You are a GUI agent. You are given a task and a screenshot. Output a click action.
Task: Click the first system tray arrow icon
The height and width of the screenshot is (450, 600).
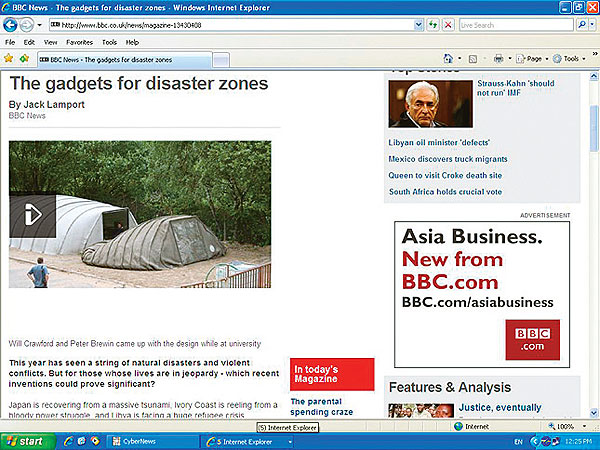coord(535,442)
